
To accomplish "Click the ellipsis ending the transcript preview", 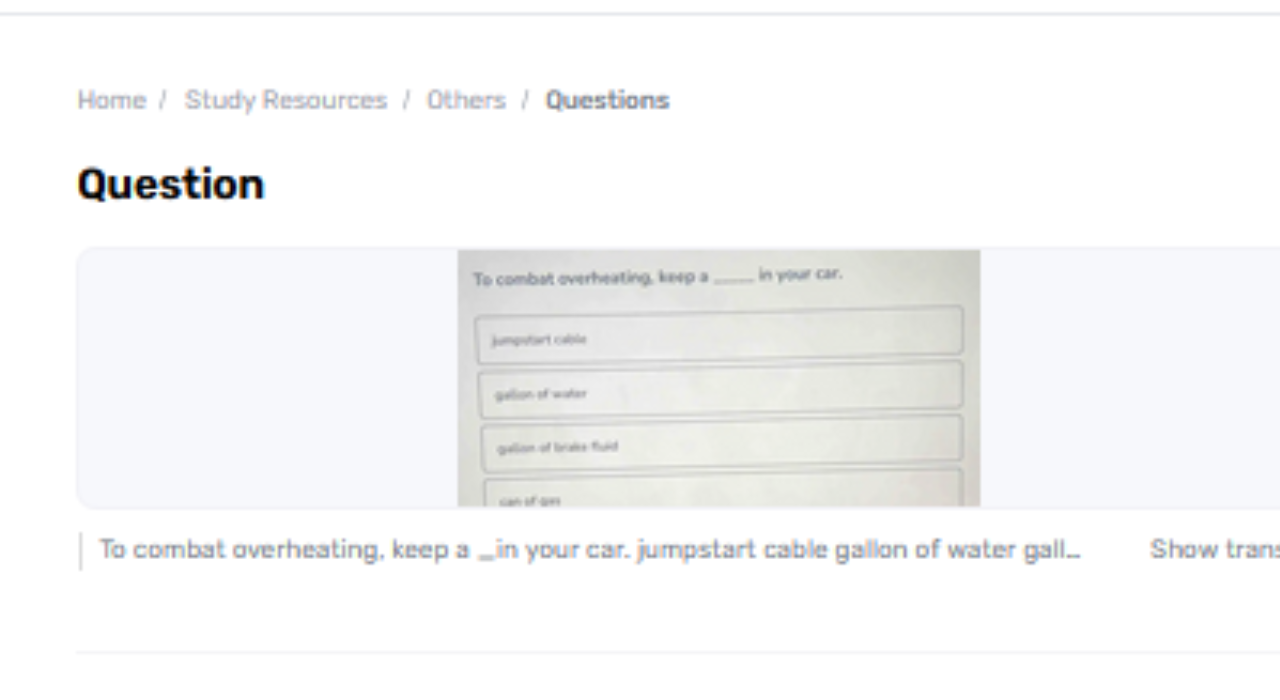I will coord(1073,552).
